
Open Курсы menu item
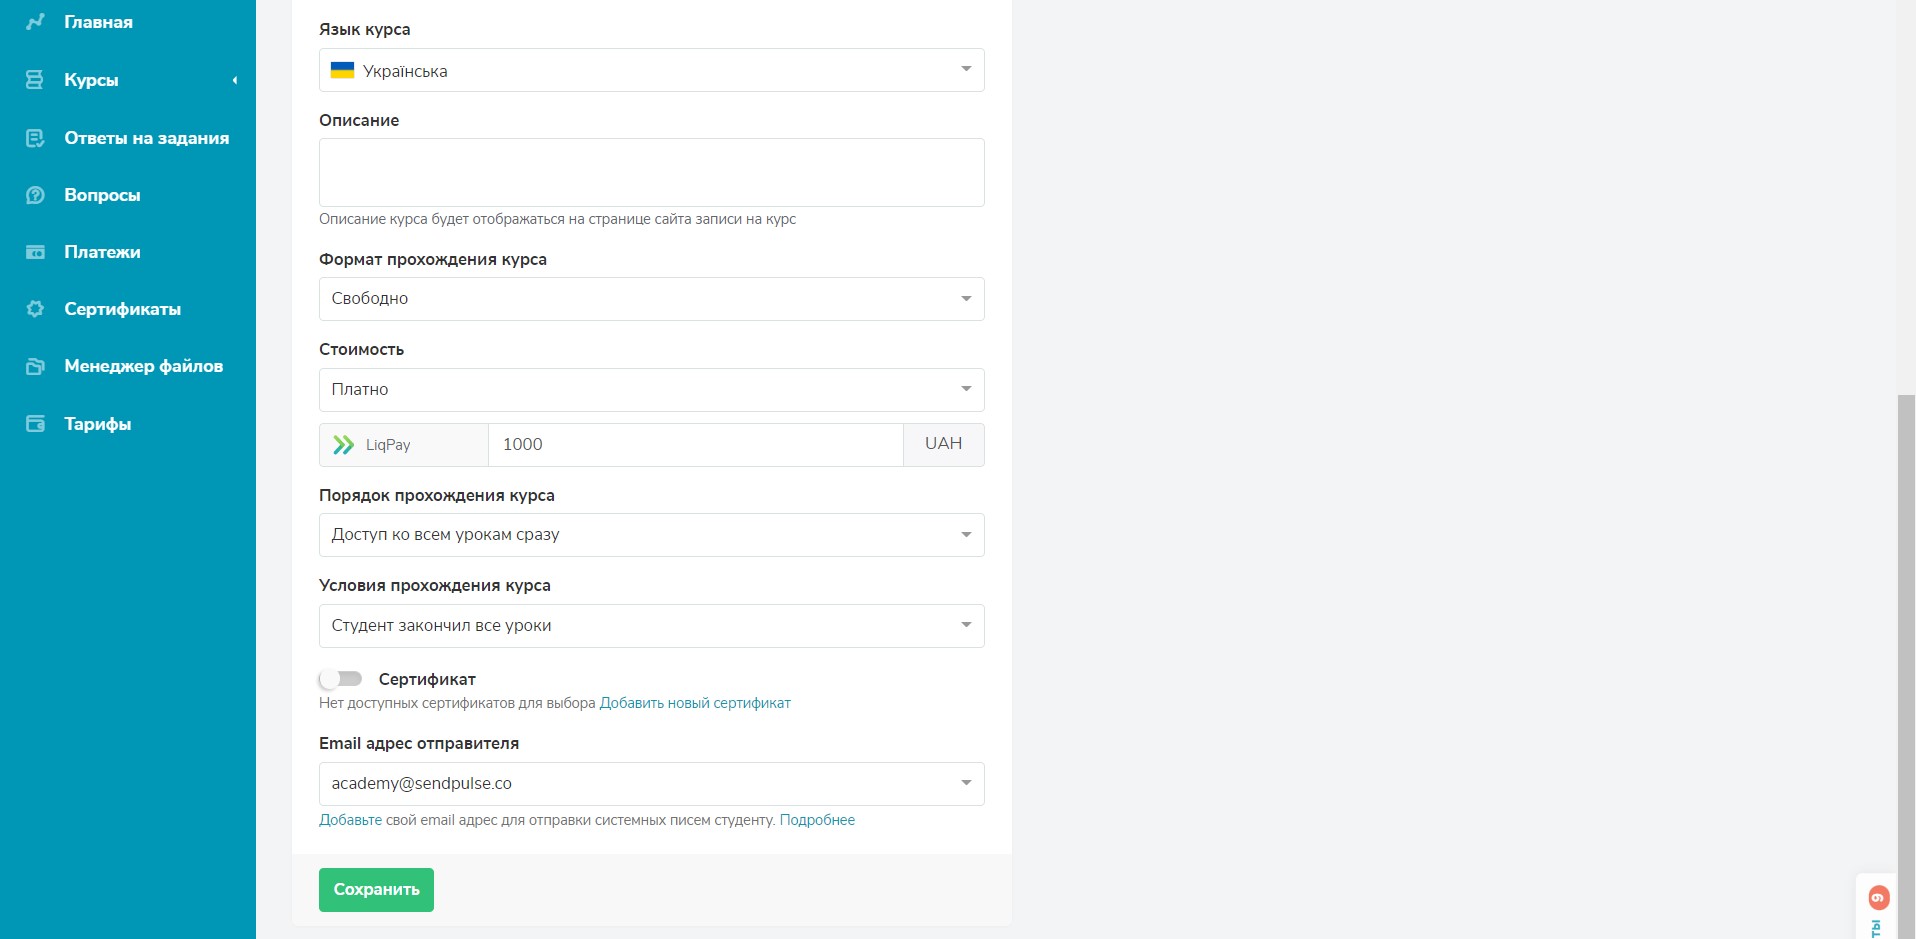pos(91,80)
